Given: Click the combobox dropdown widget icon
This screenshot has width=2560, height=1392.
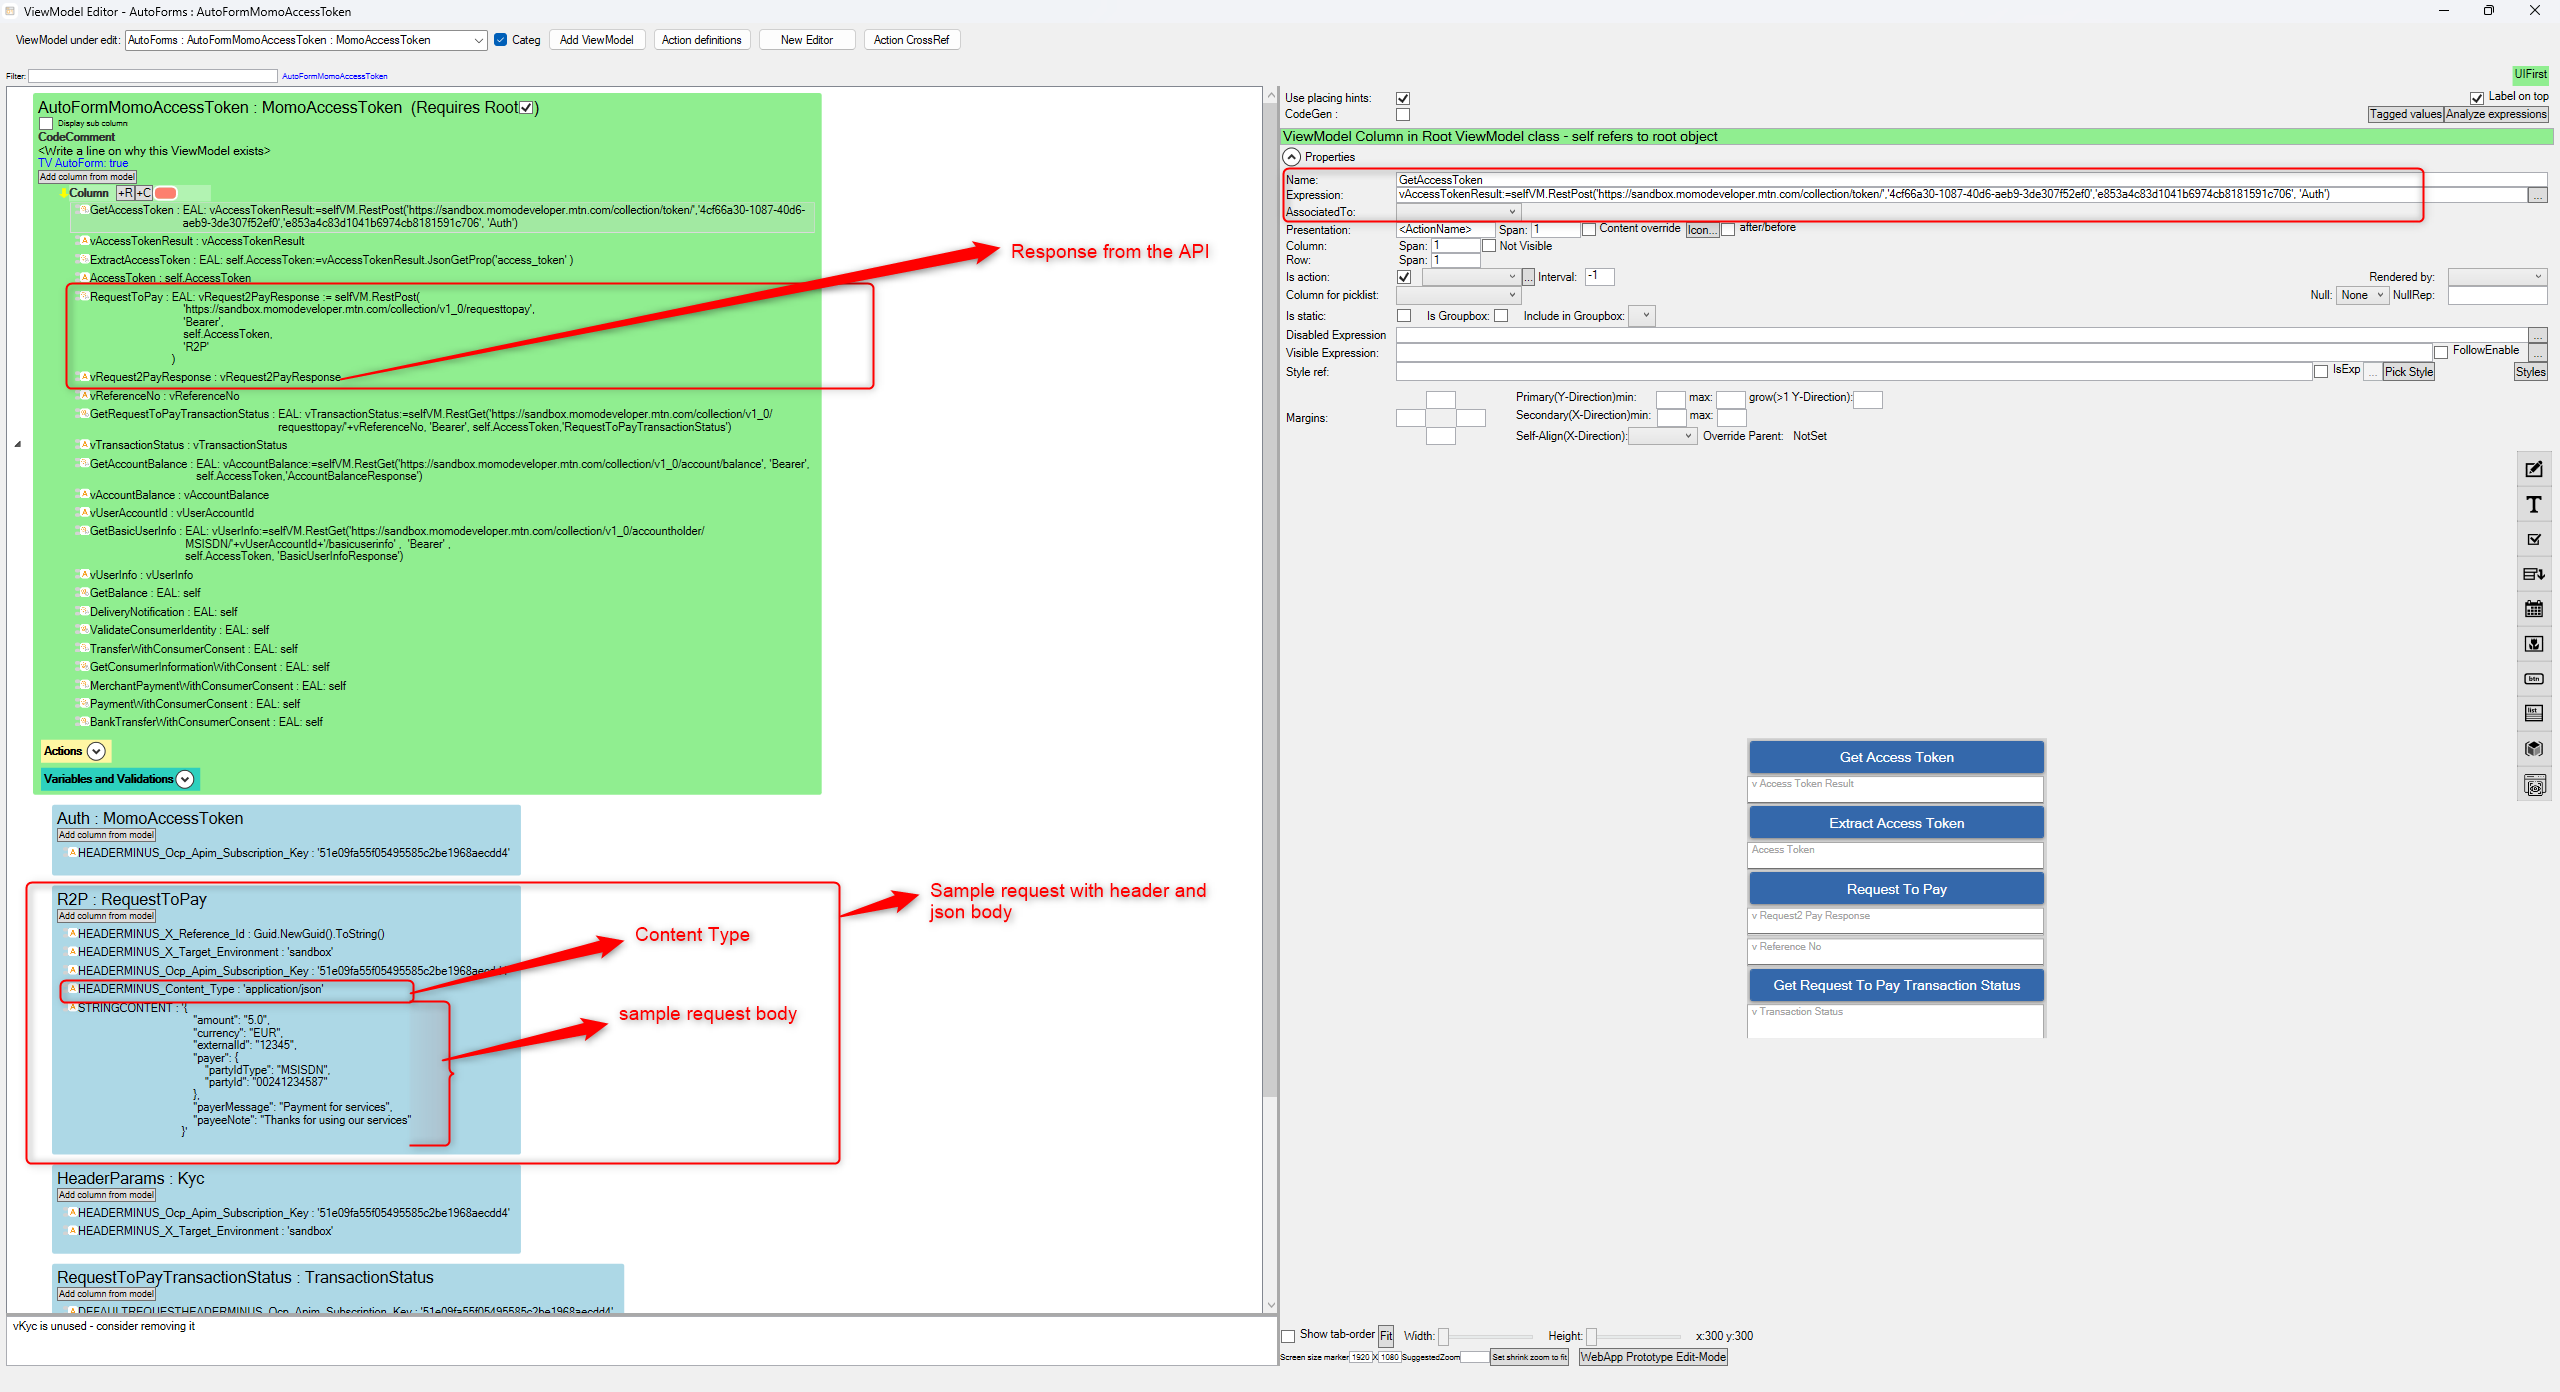Looking at the screenshot, I should 2533,574.
